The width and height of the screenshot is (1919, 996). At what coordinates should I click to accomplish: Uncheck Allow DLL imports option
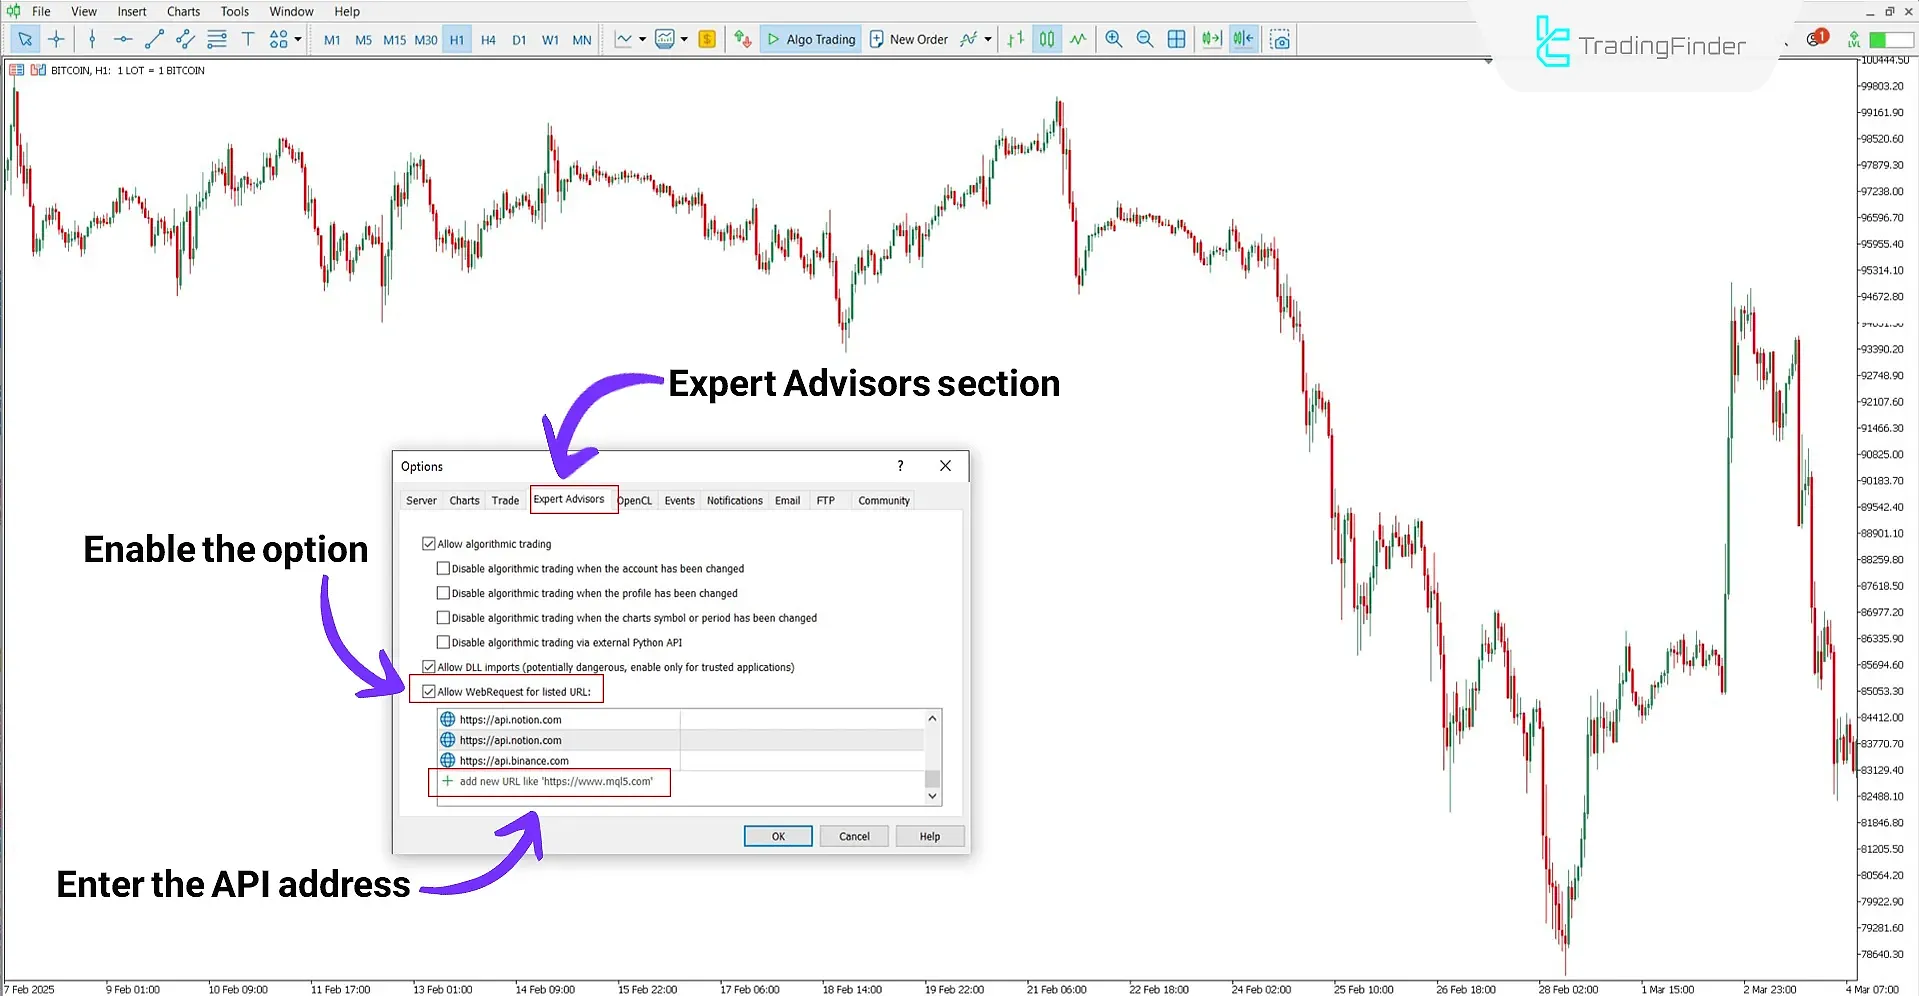click(x=429, y=666)
